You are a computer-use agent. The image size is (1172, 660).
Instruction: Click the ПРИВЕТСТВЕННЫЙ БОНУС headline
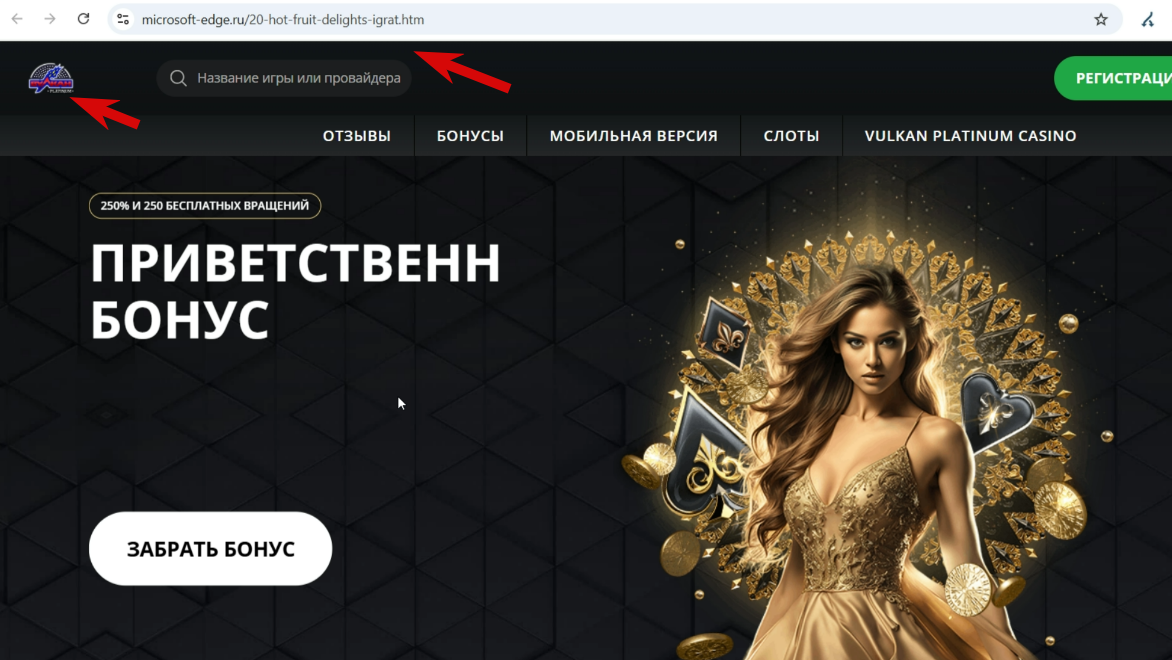[x=295, y=292]
